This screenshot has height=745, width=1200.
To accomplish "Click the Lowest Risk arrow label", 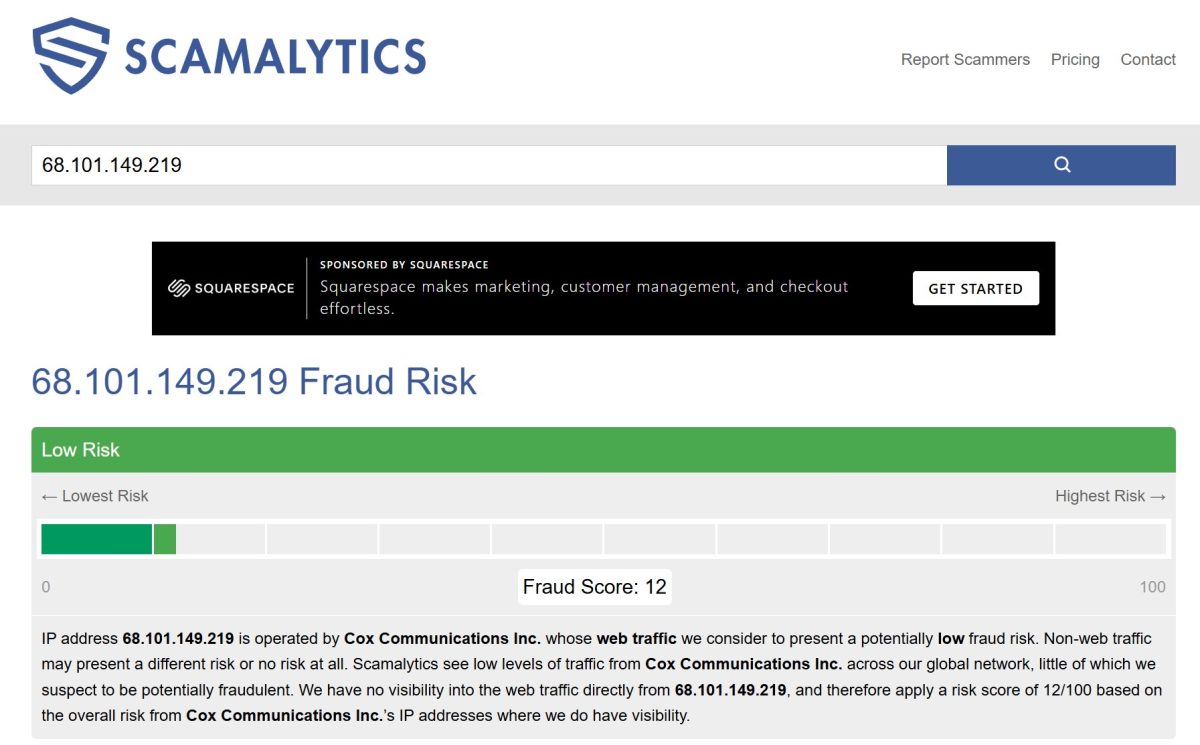I will (94, 495).
